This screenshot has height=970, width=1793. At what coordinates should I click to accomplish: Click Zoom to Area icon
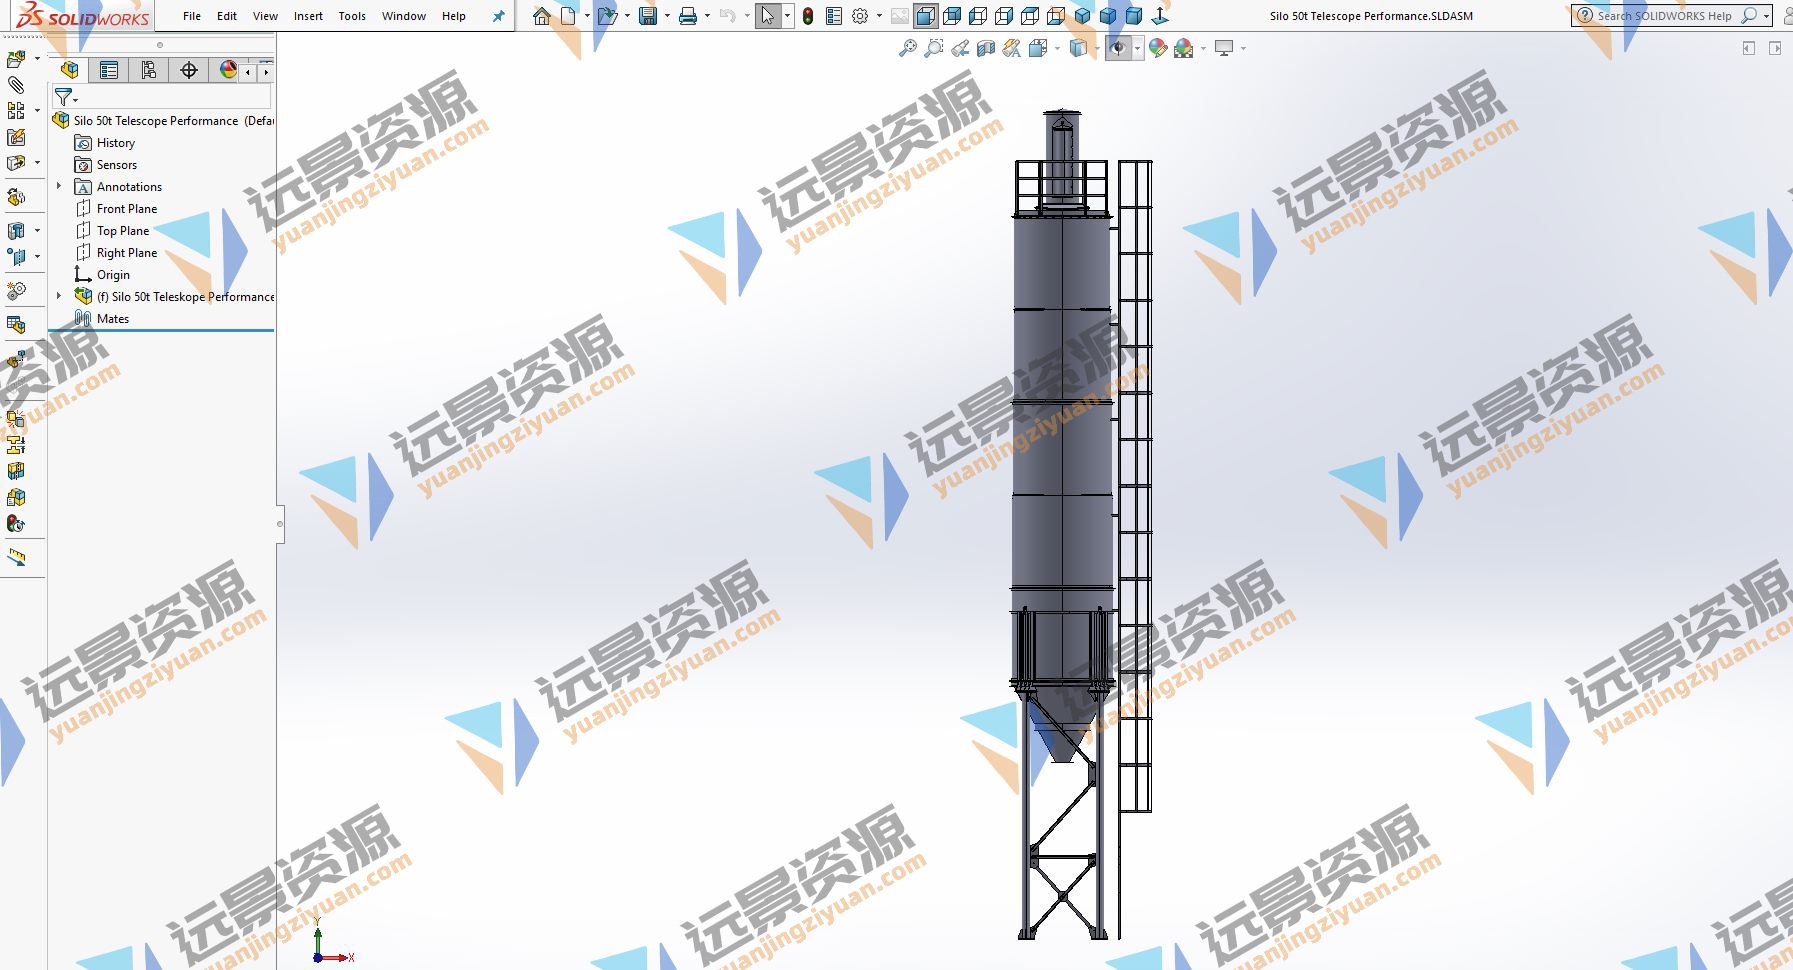[x=934, y=48]
